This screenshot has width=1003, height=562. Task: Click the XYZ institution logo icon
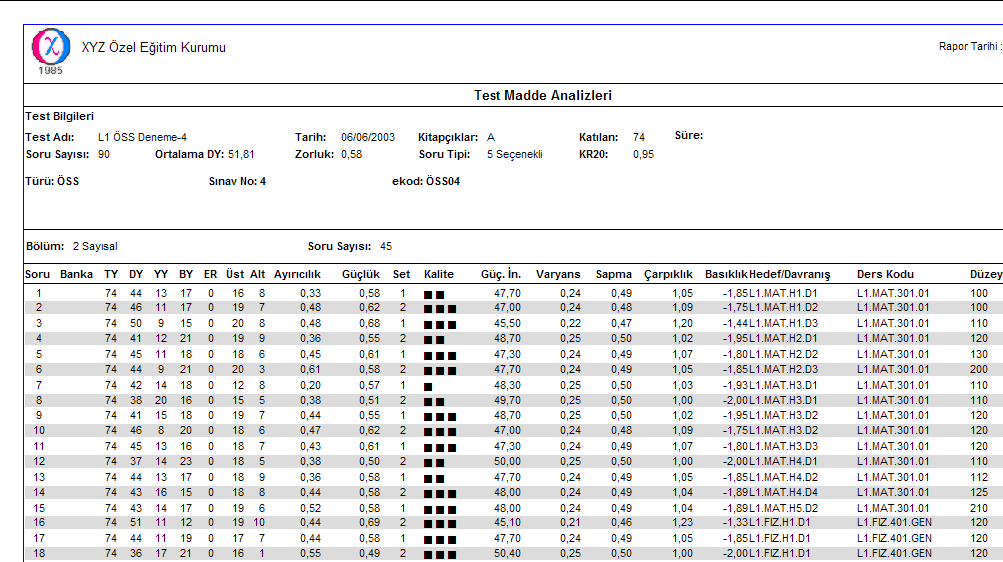(50, 48)
